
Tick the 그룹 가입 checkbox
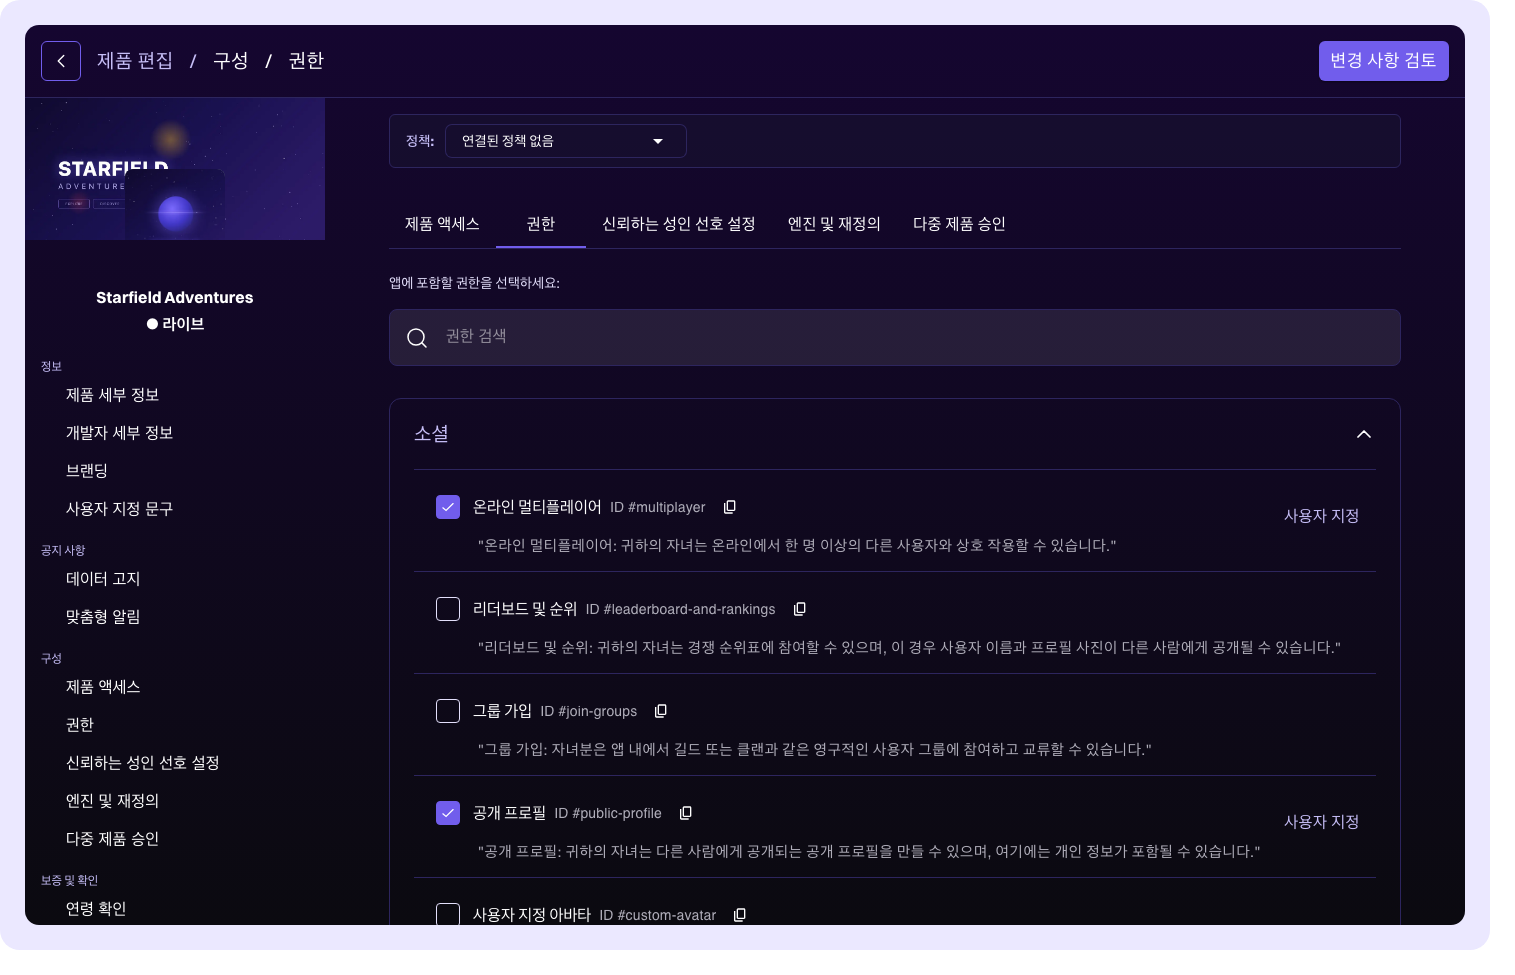[x=448, y=711]
